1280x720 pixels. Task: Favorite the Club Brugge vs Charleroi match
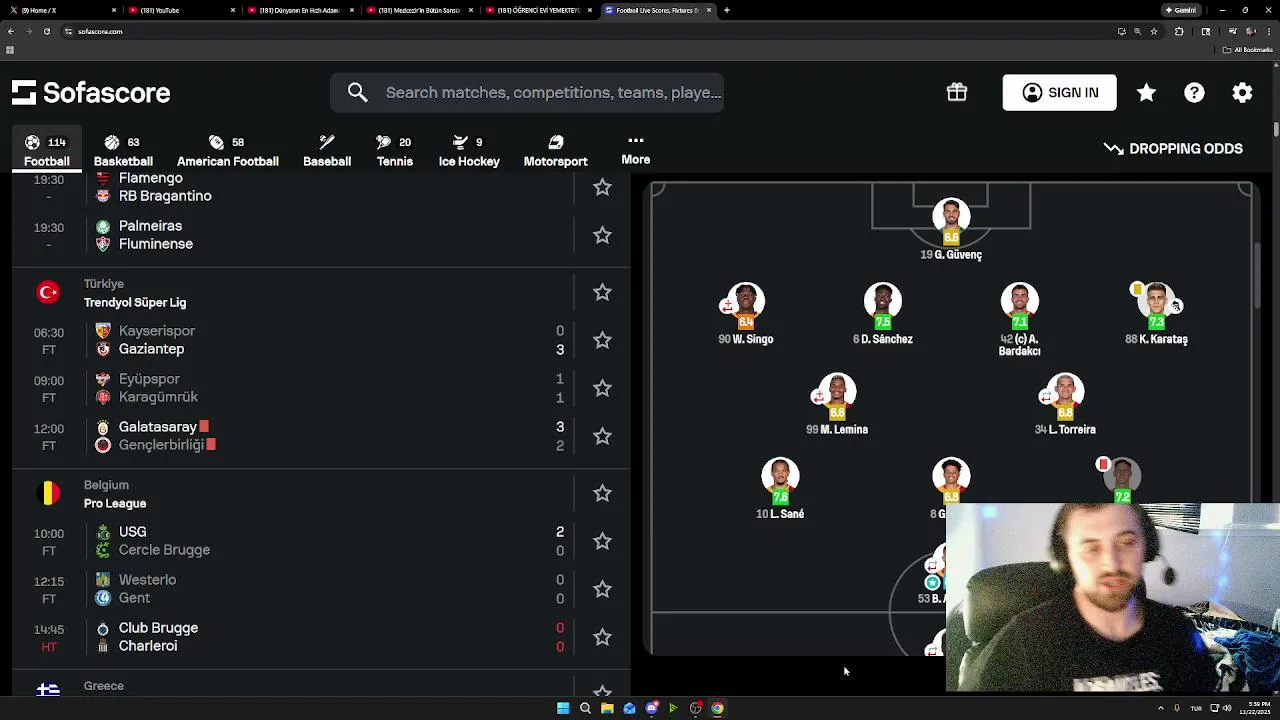(x=602, y=637)
